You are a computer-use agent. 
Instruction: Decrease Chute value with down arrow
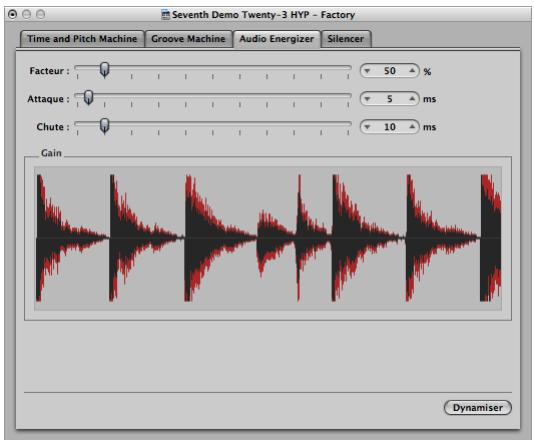coord(367,127)
